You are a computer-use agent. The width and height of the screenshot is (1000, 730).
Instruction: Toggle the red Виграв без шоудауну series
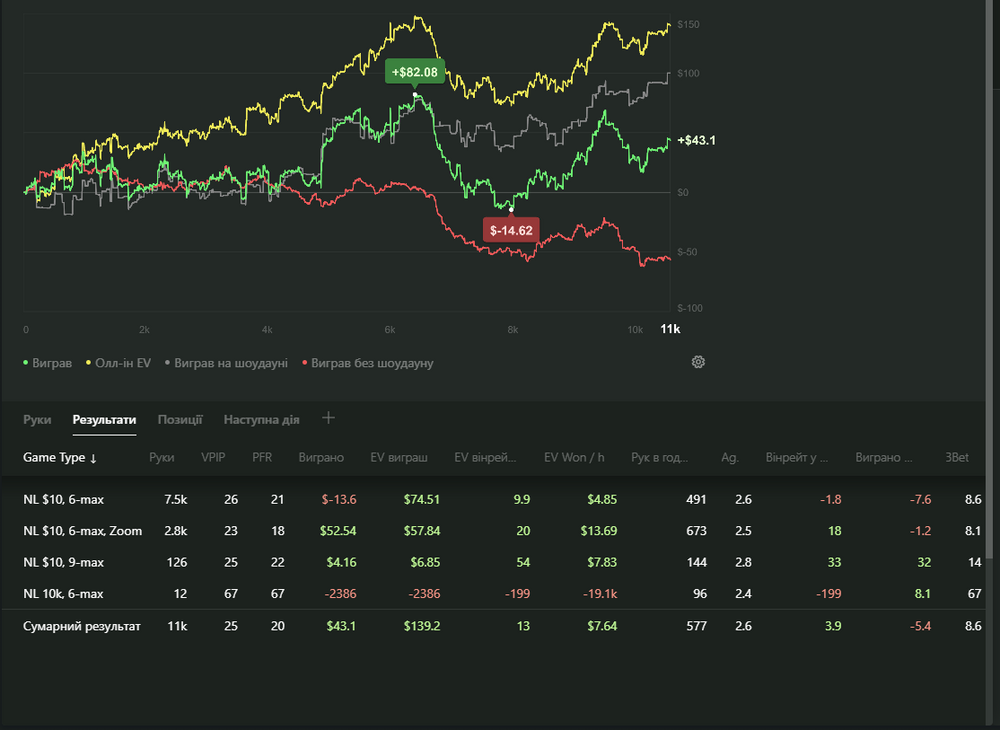[x=367, y=363]
